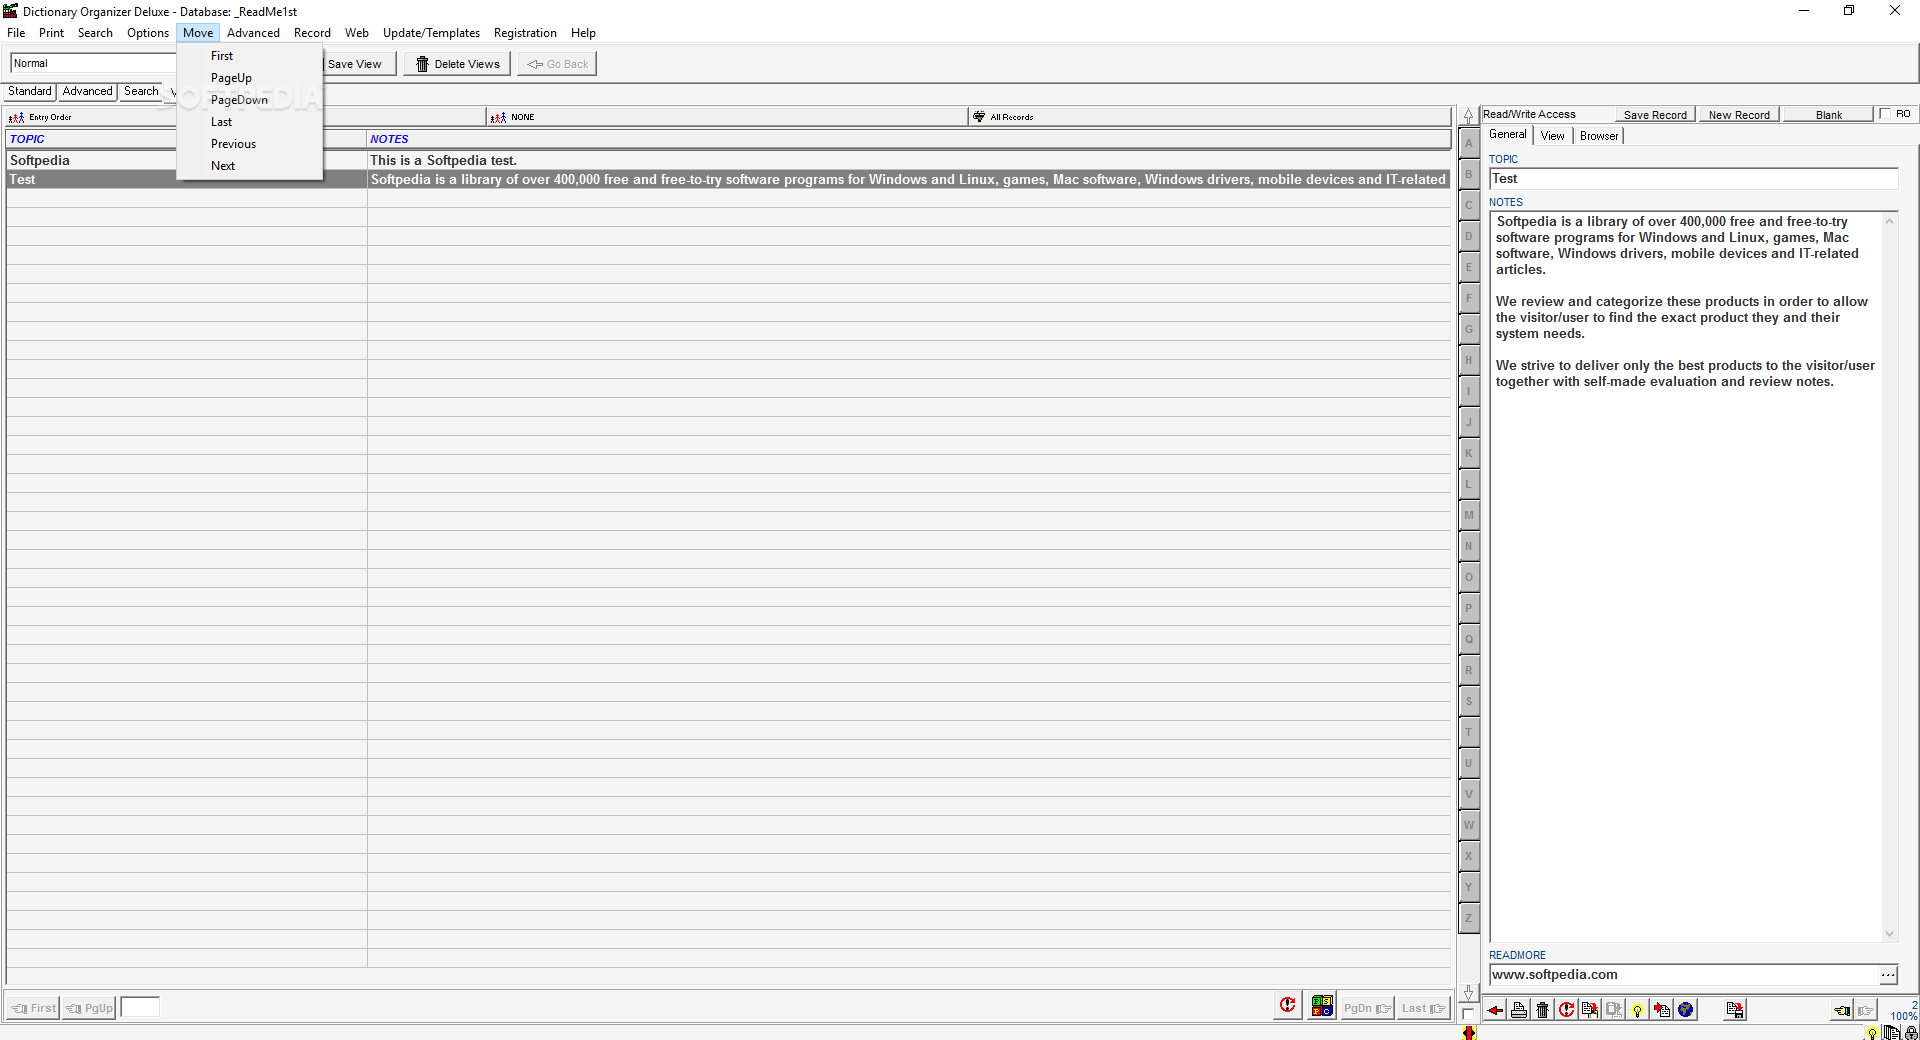This screenshot has width=1920, height=1040.
Task: Switch to the View tab in record panel
Action: click(x=1552, y=136)
